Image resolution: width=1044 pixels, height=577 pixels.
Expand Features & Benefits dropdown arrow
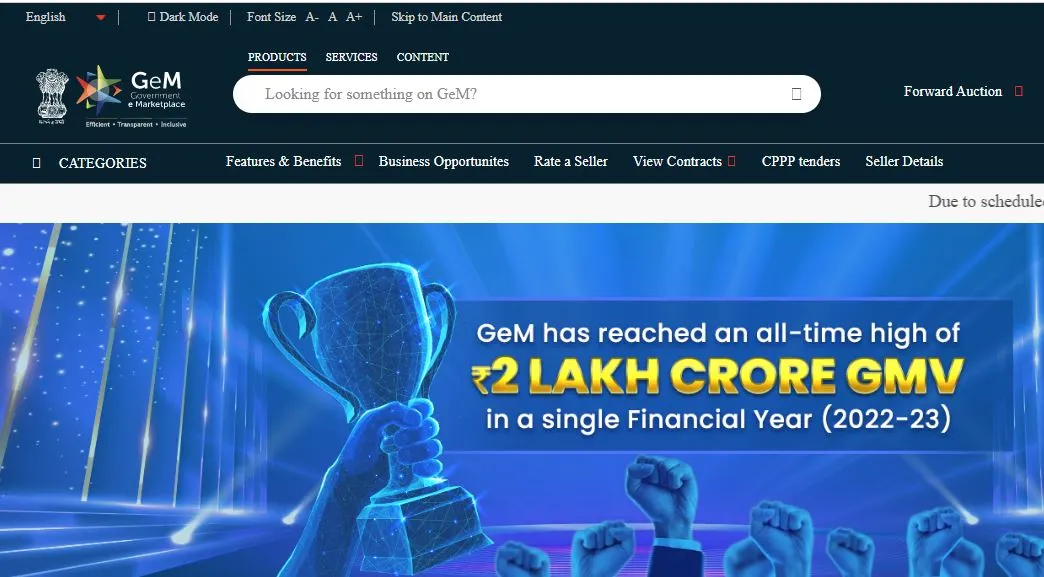pyautogui.click(x=359, y=160)
